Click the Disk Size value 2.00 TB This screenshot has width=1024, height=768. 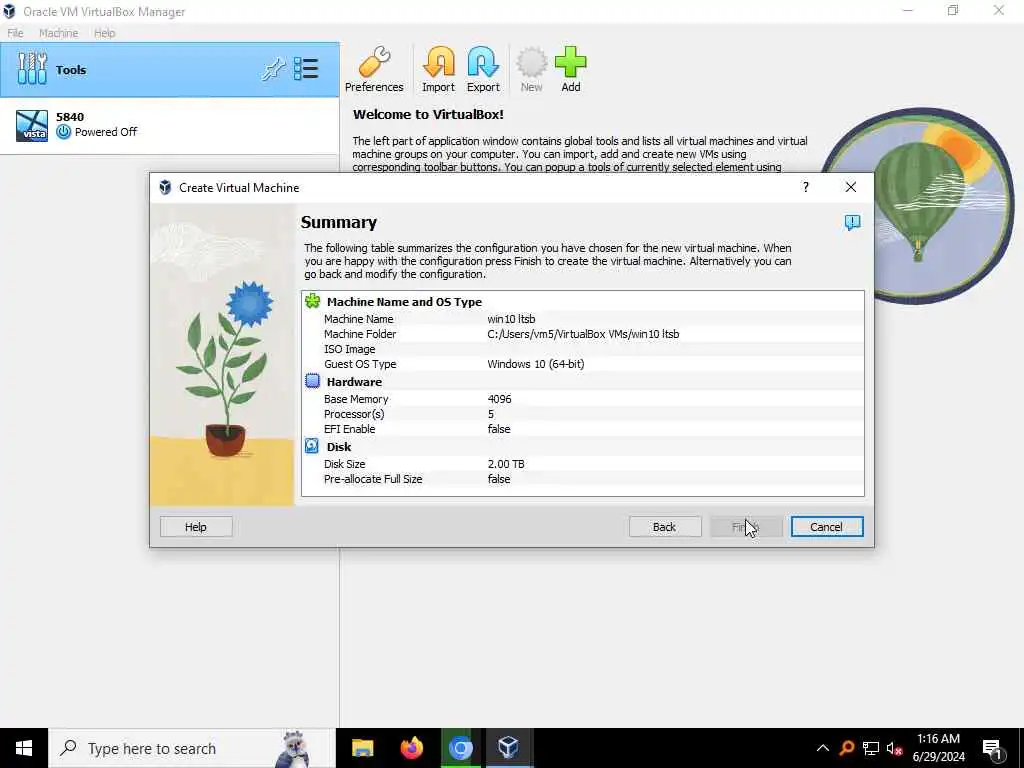pos(506,464)
